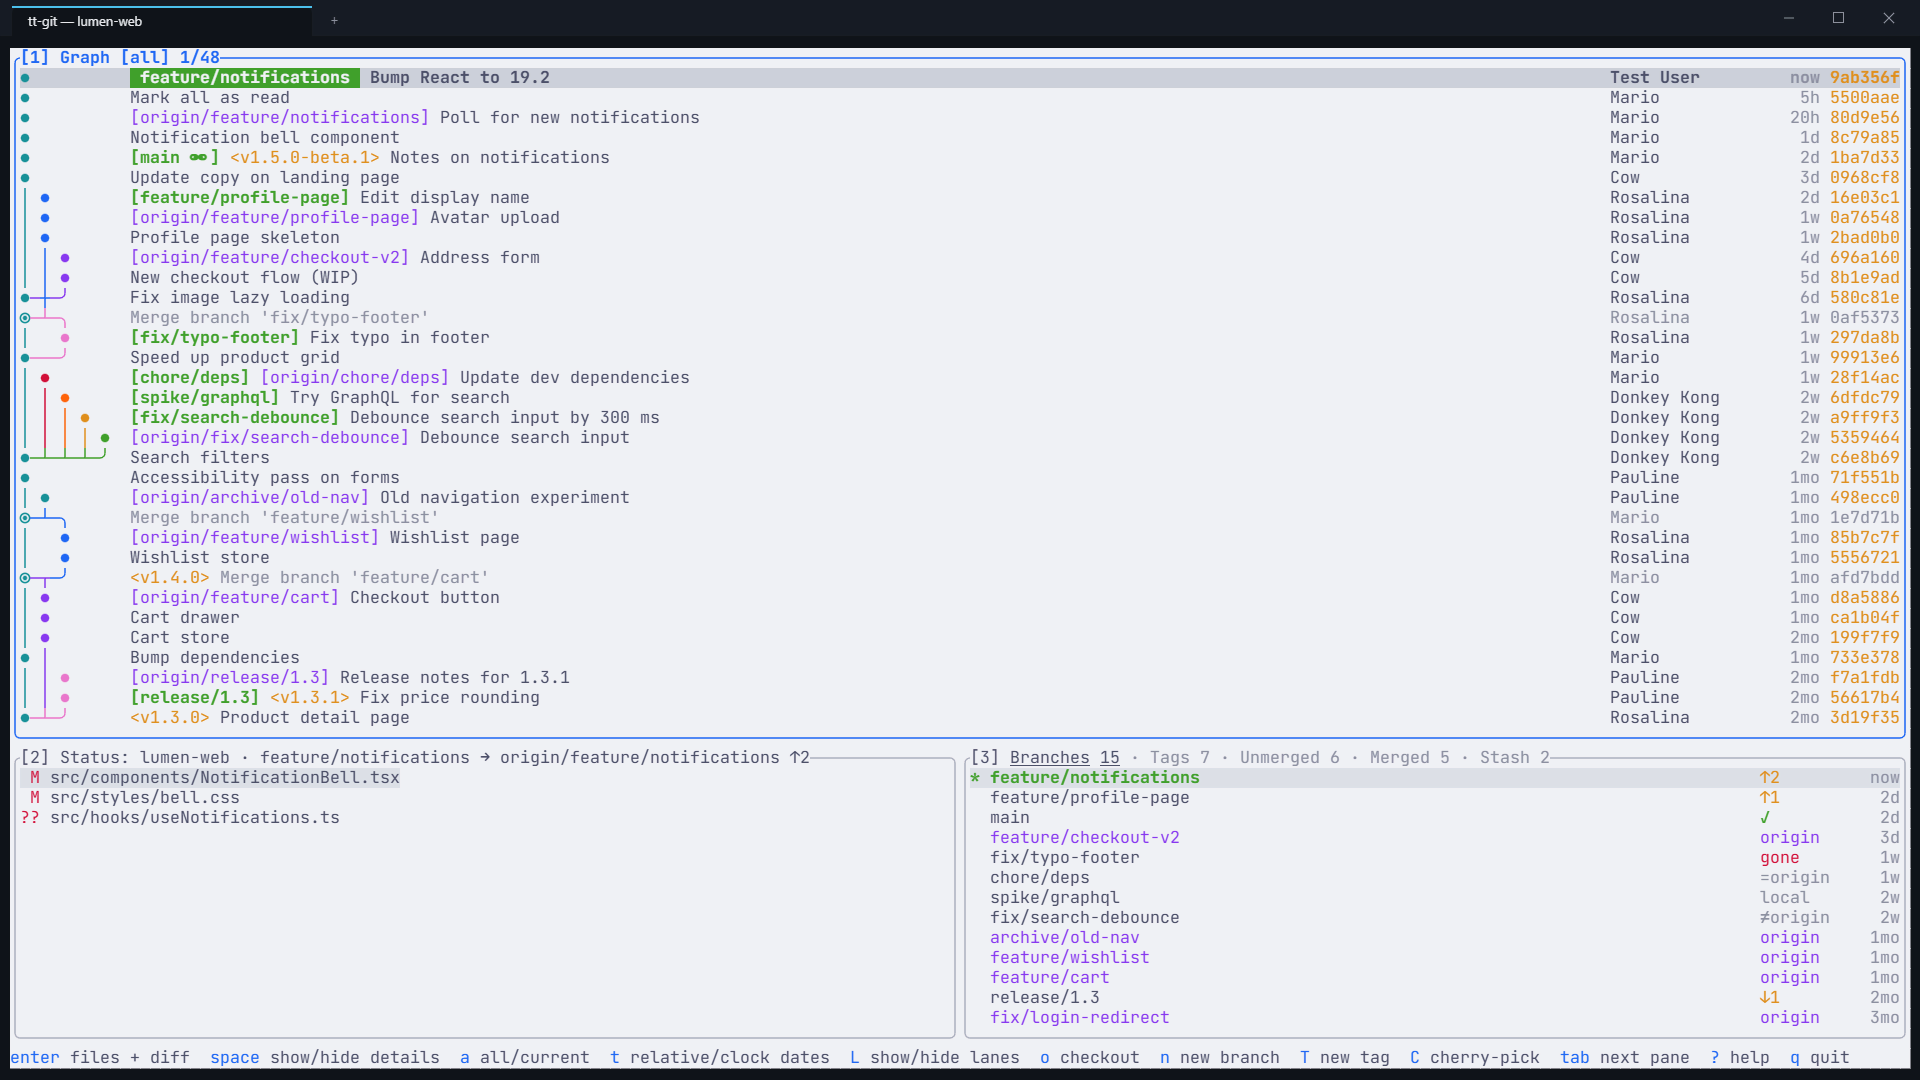Select the spike/graphql branch in the Branches pane
Viewport: 1920px width, 1080px height.
click(1435, 897)
